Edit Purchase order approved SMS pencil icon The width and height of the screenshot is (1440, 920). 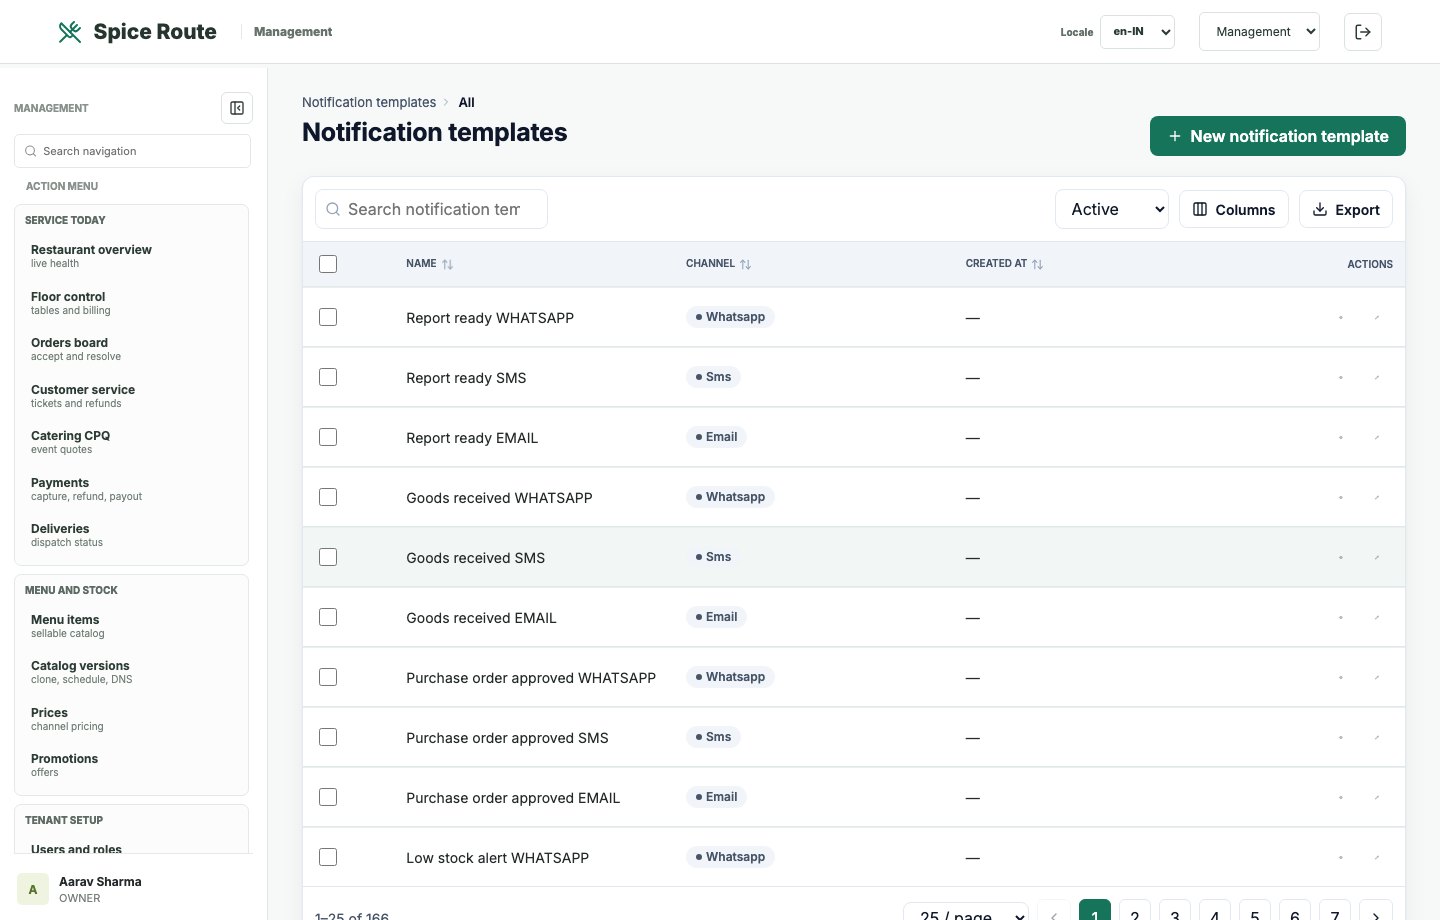click(1377, 737)
